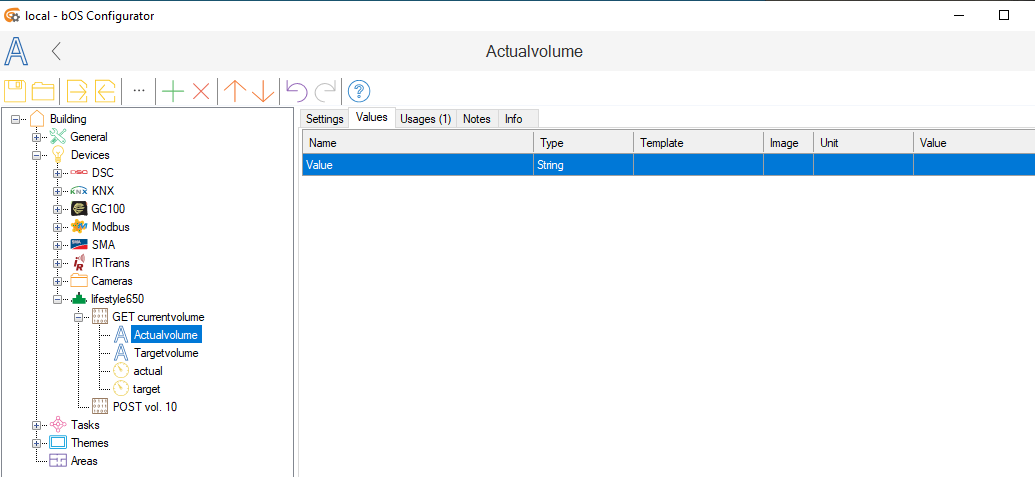Viewport: 1035px width, 477px height.
Task: Expand the Tasks tree node
Action: coord(37,425)
